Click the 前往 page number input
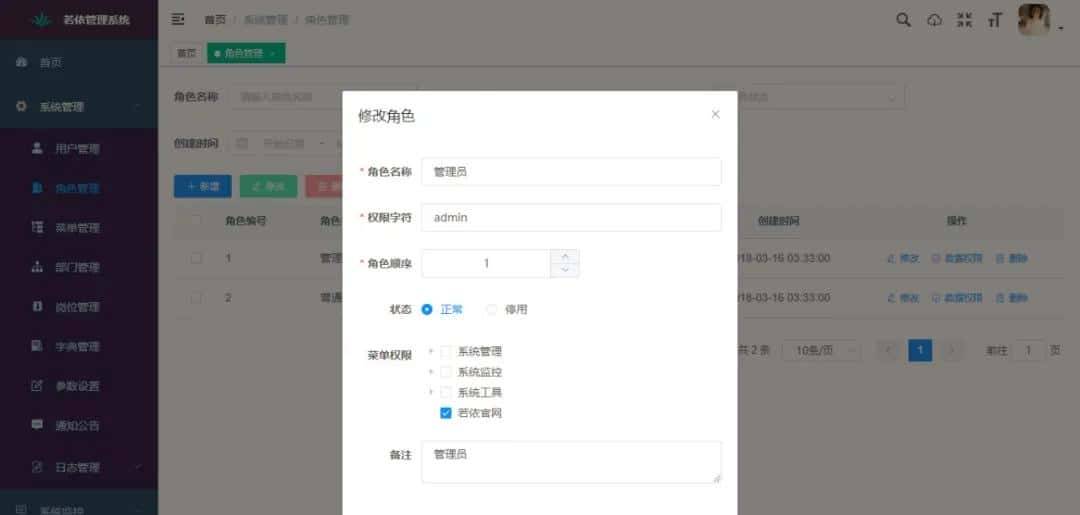This screenshot has height=515, width=1080. click(x=1028, y=350)
